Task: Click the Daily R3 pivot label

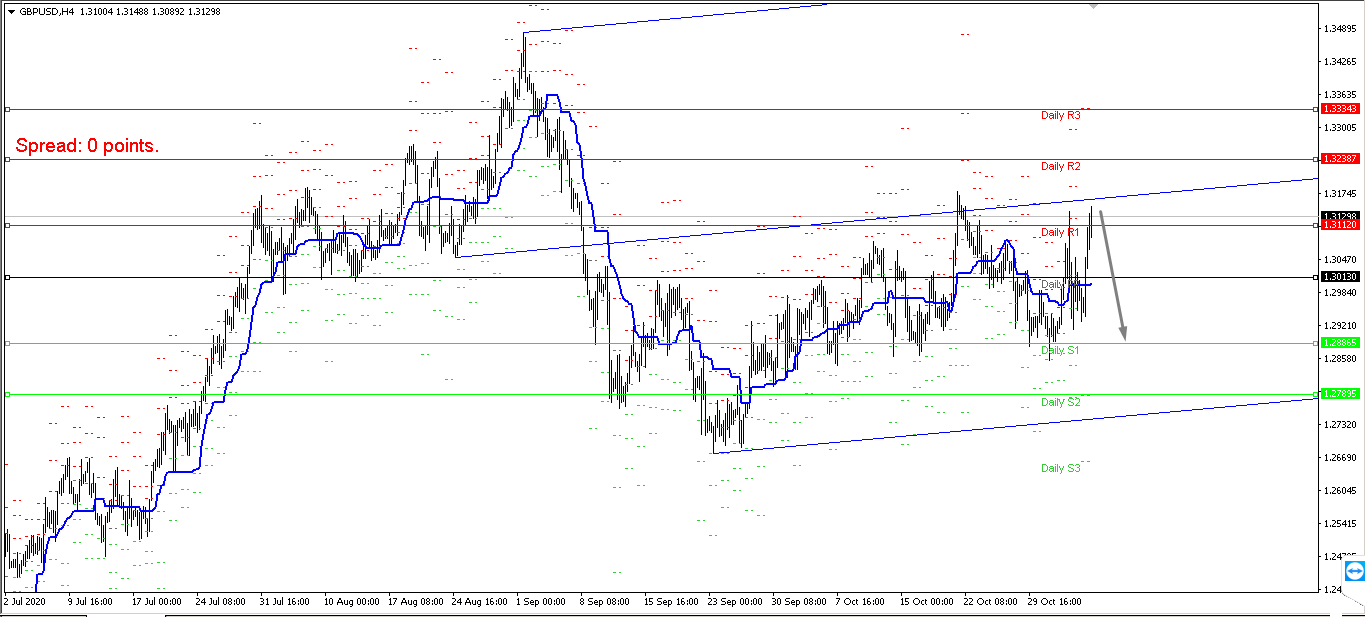Action: [x=1060, y=116]
